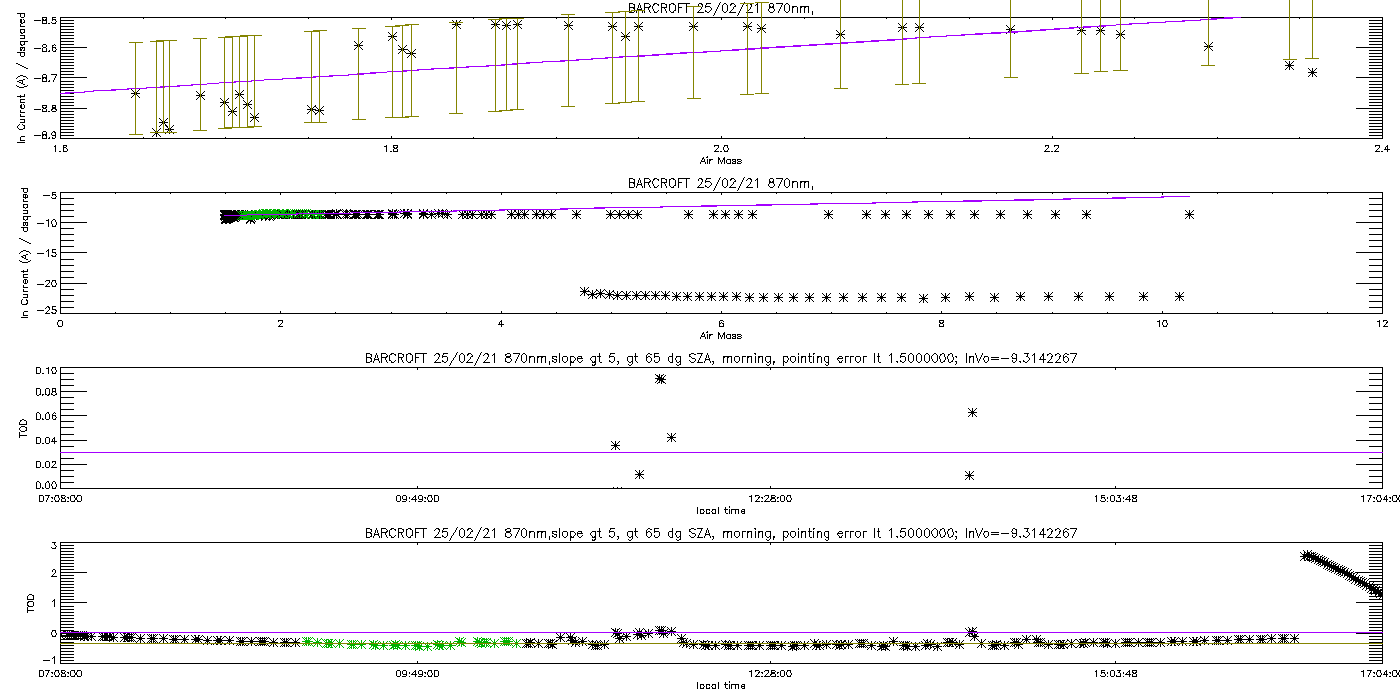Click the 'local time' label under the third plot
This screenshot has height=700, width=1400.
tap(720, 510)
